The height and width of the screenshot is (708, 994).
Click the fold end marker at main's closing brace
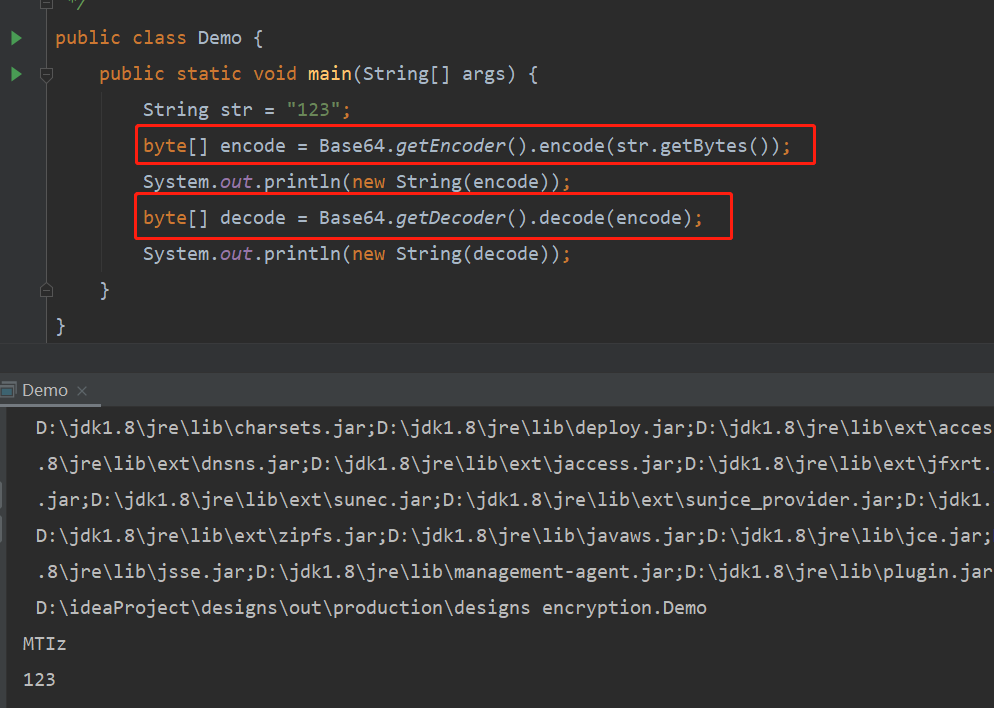click(46, 291)
